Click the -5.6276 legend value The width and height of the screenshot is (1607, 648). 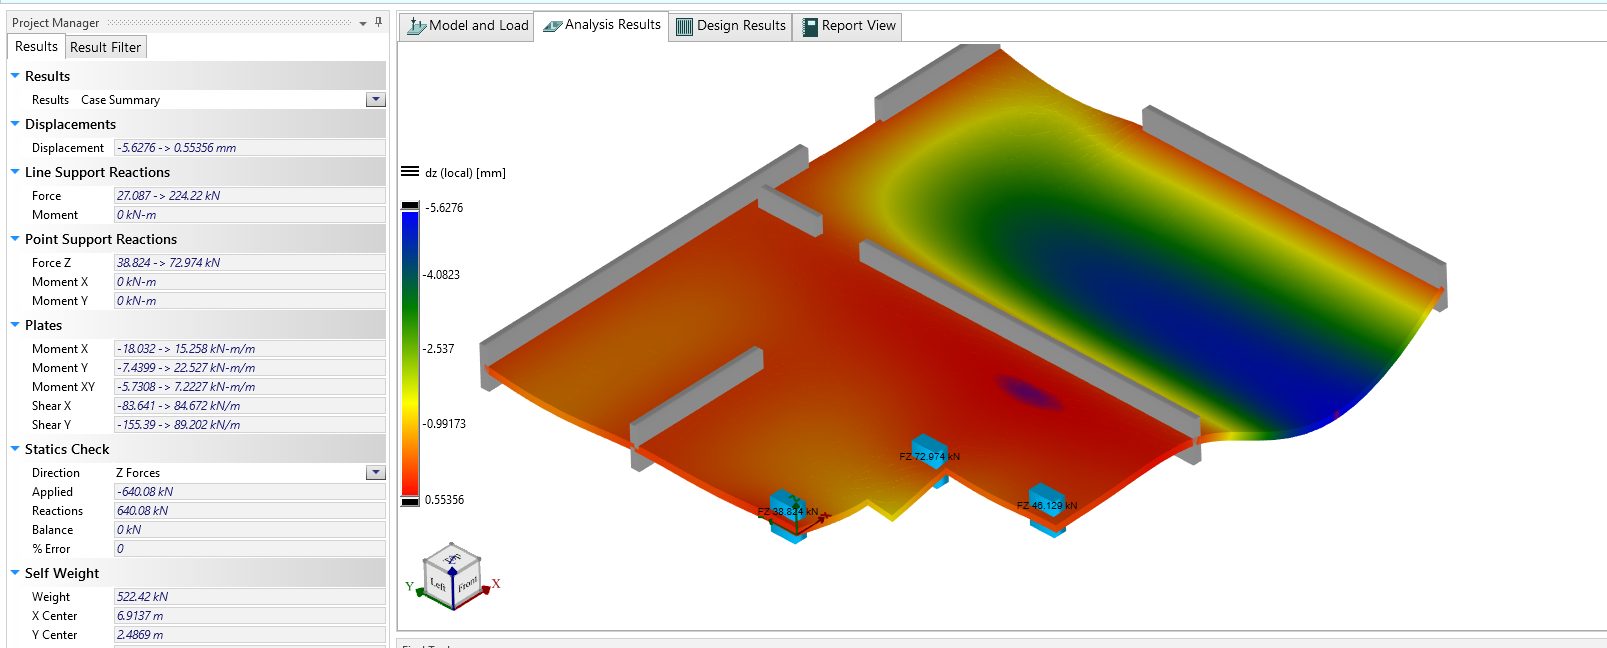click(x=444, y=208)
